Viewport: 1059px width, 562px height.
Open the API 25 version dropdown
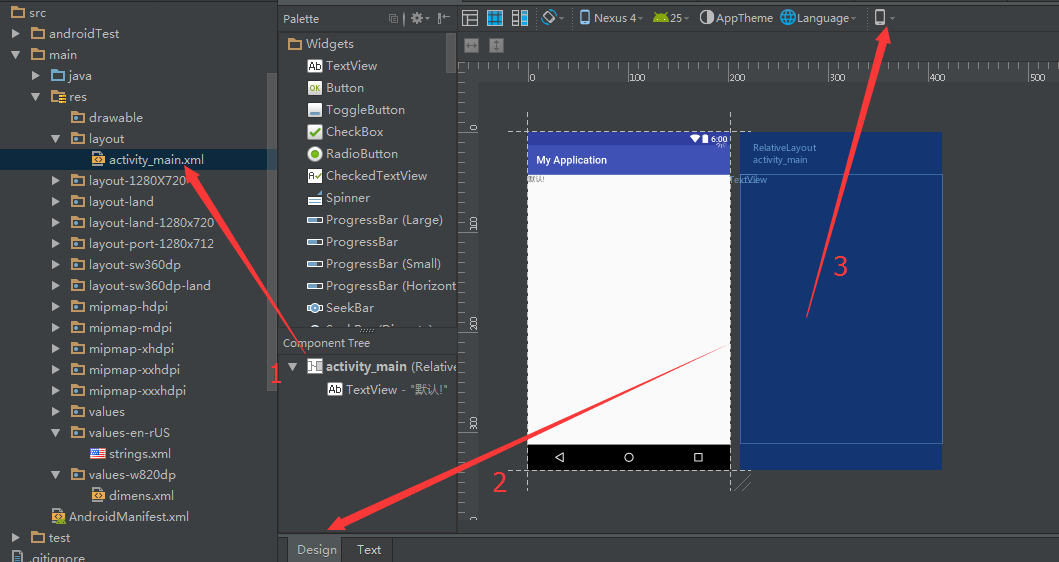[670, 18]
